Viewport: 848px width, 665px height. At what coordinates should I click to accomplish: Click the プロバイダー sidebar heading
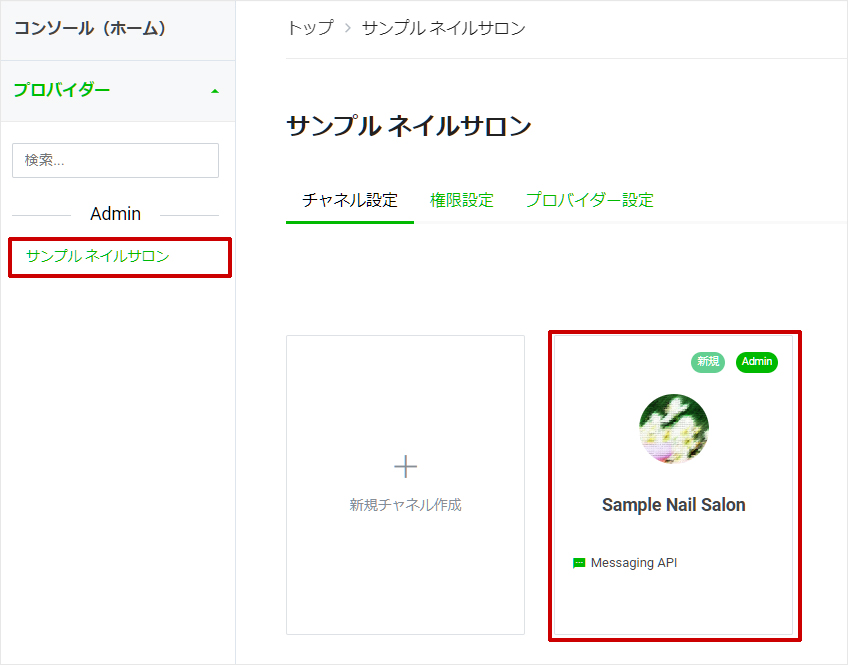tap(62, 90)
